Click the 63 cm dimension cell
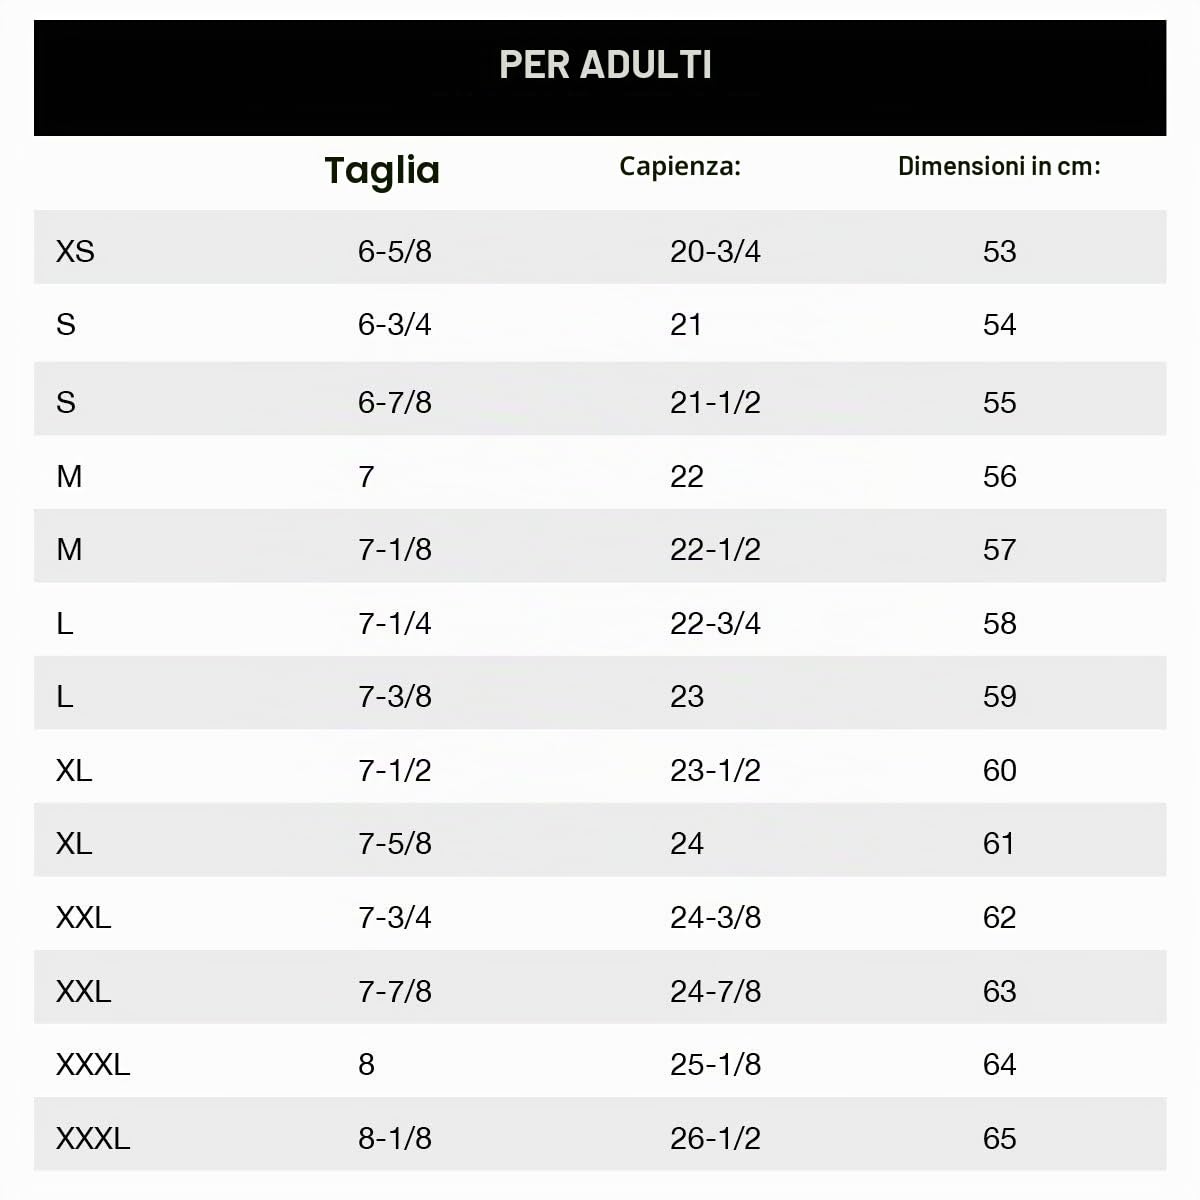The image size is (1200, 1200). click(999, 991)
